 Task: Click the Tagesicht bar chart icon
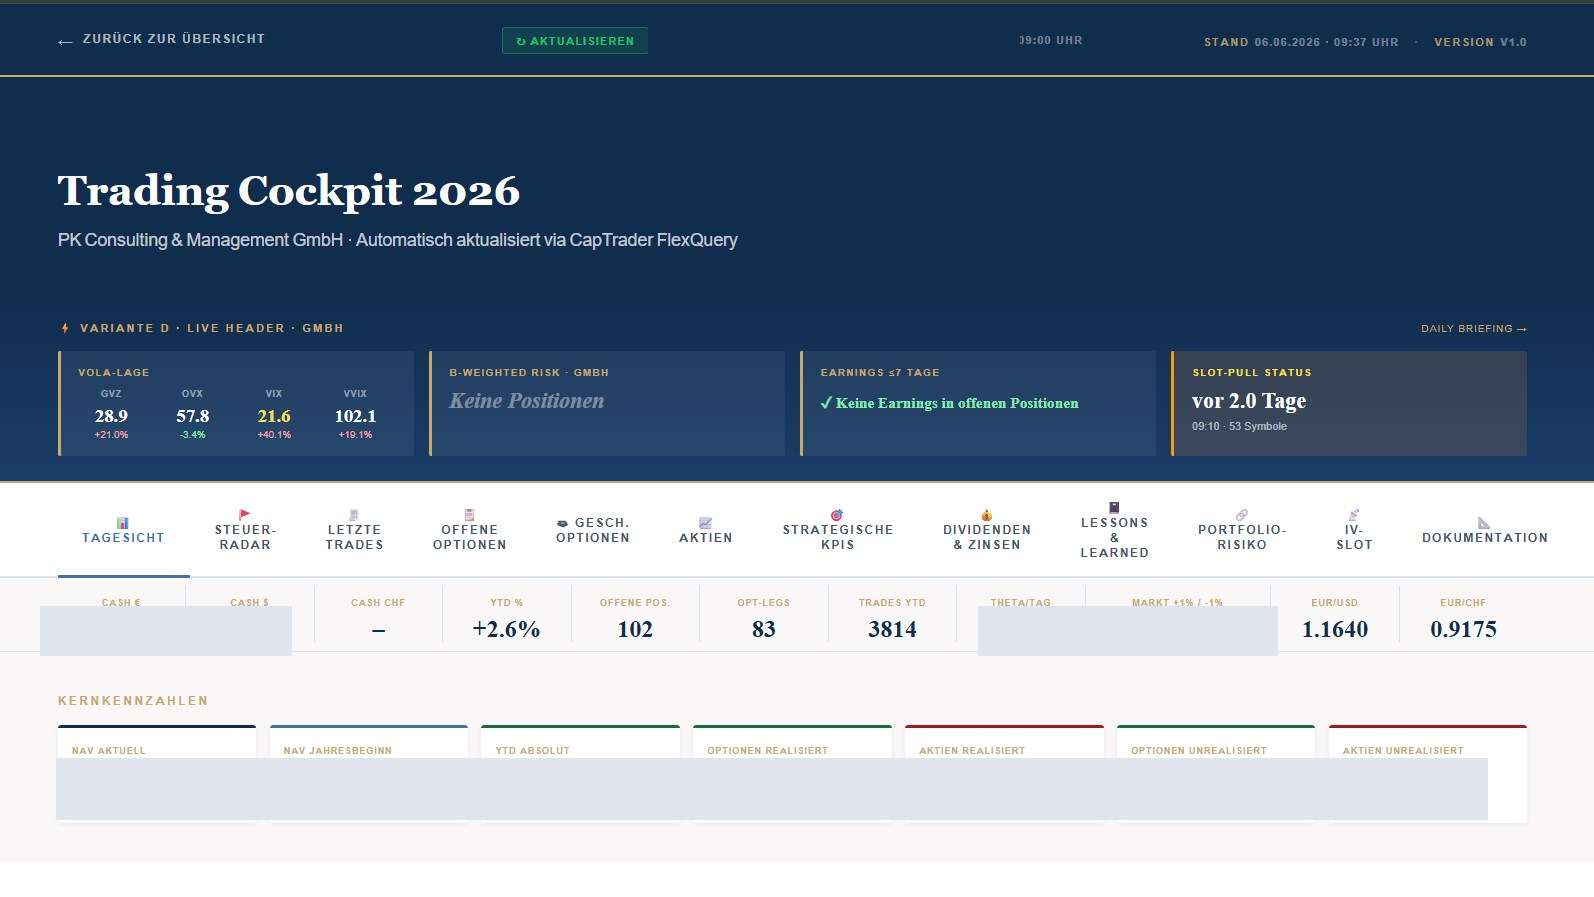[123, 523]
